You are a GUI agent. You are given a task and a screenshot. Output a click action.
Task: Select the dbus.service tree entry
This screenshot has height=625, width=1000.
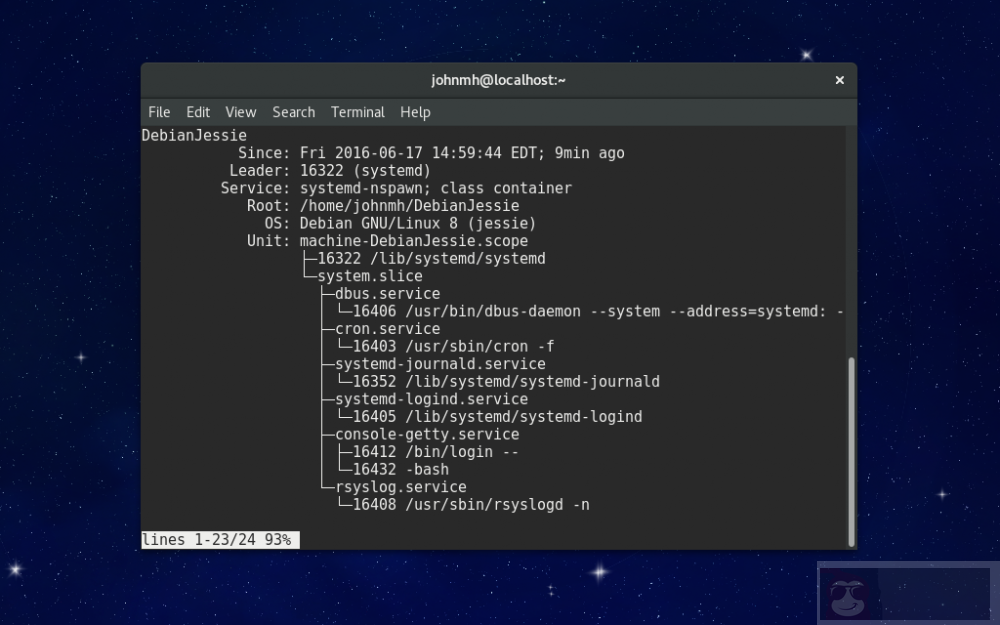click(x=386, y=293)
